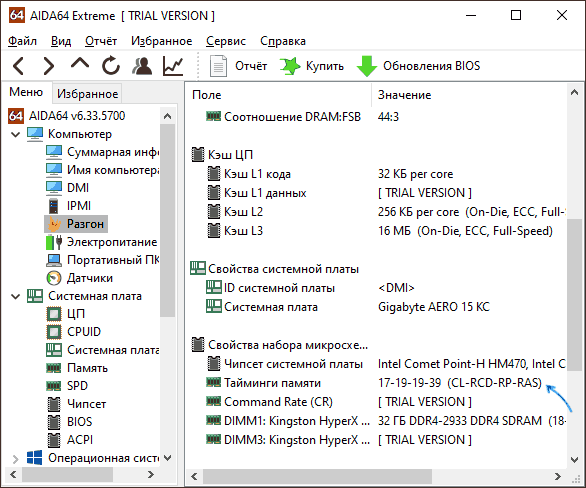
Task: Select the ЦП tree item
Action: [66, 314]
